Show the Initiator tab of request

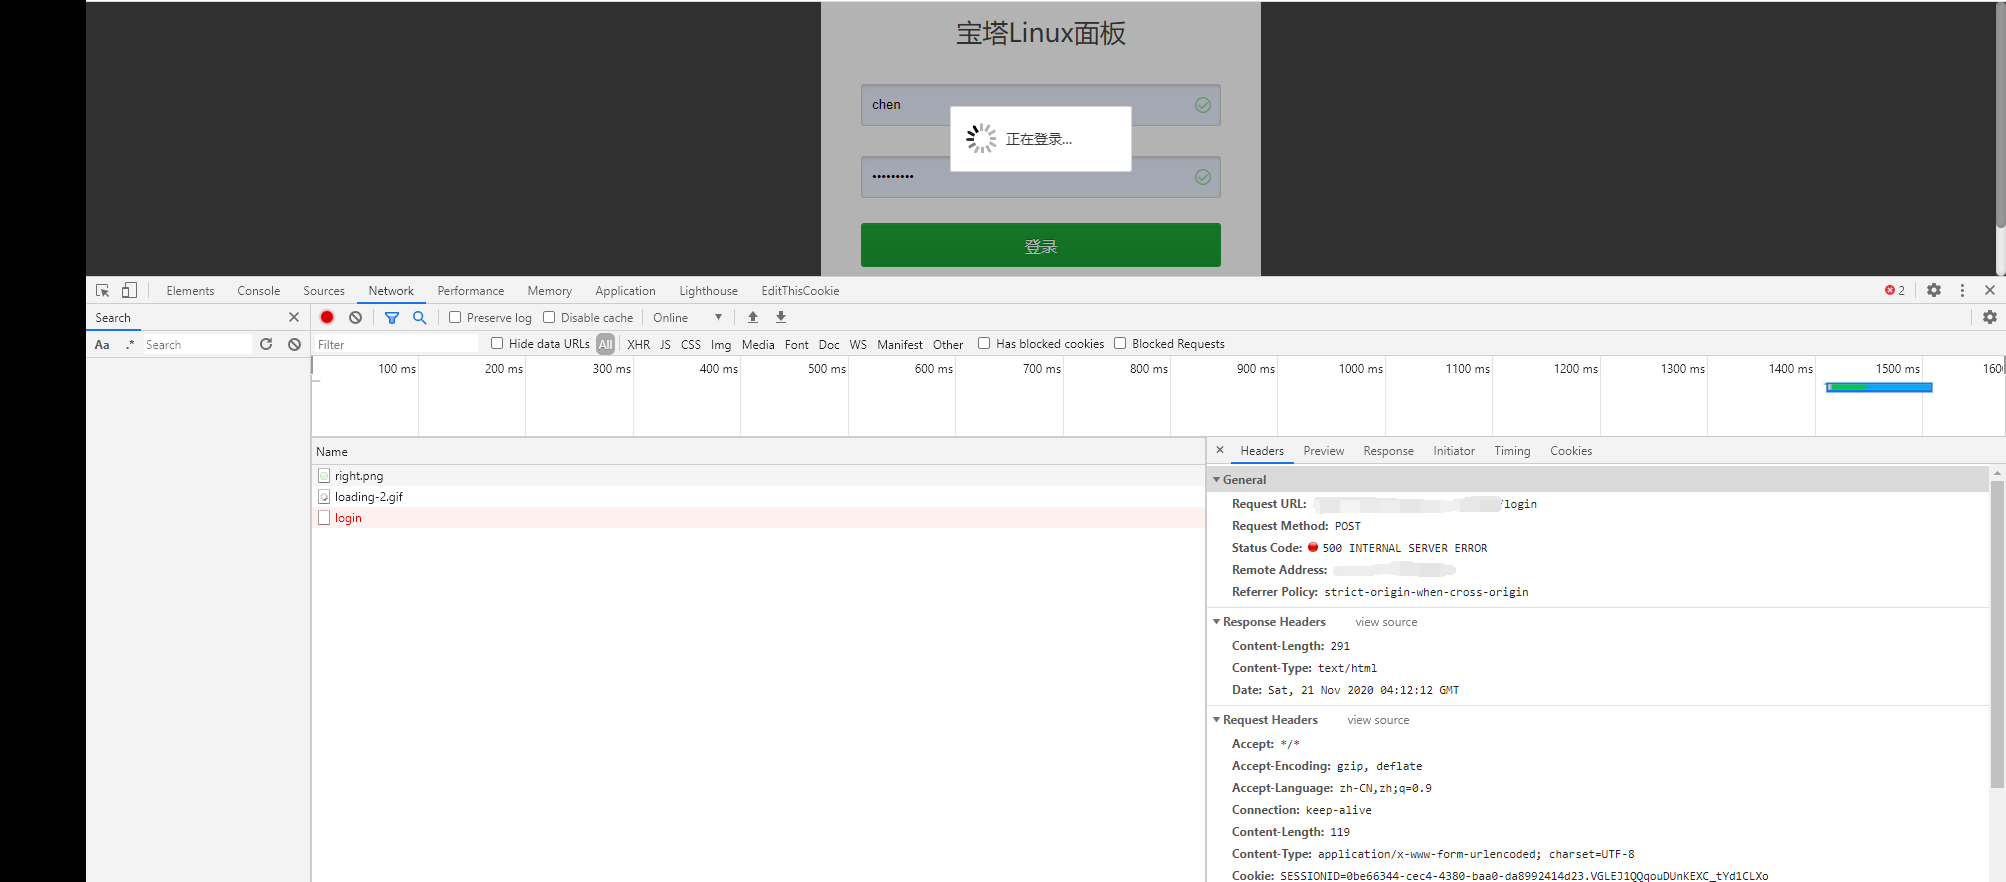pos(1454,450)
